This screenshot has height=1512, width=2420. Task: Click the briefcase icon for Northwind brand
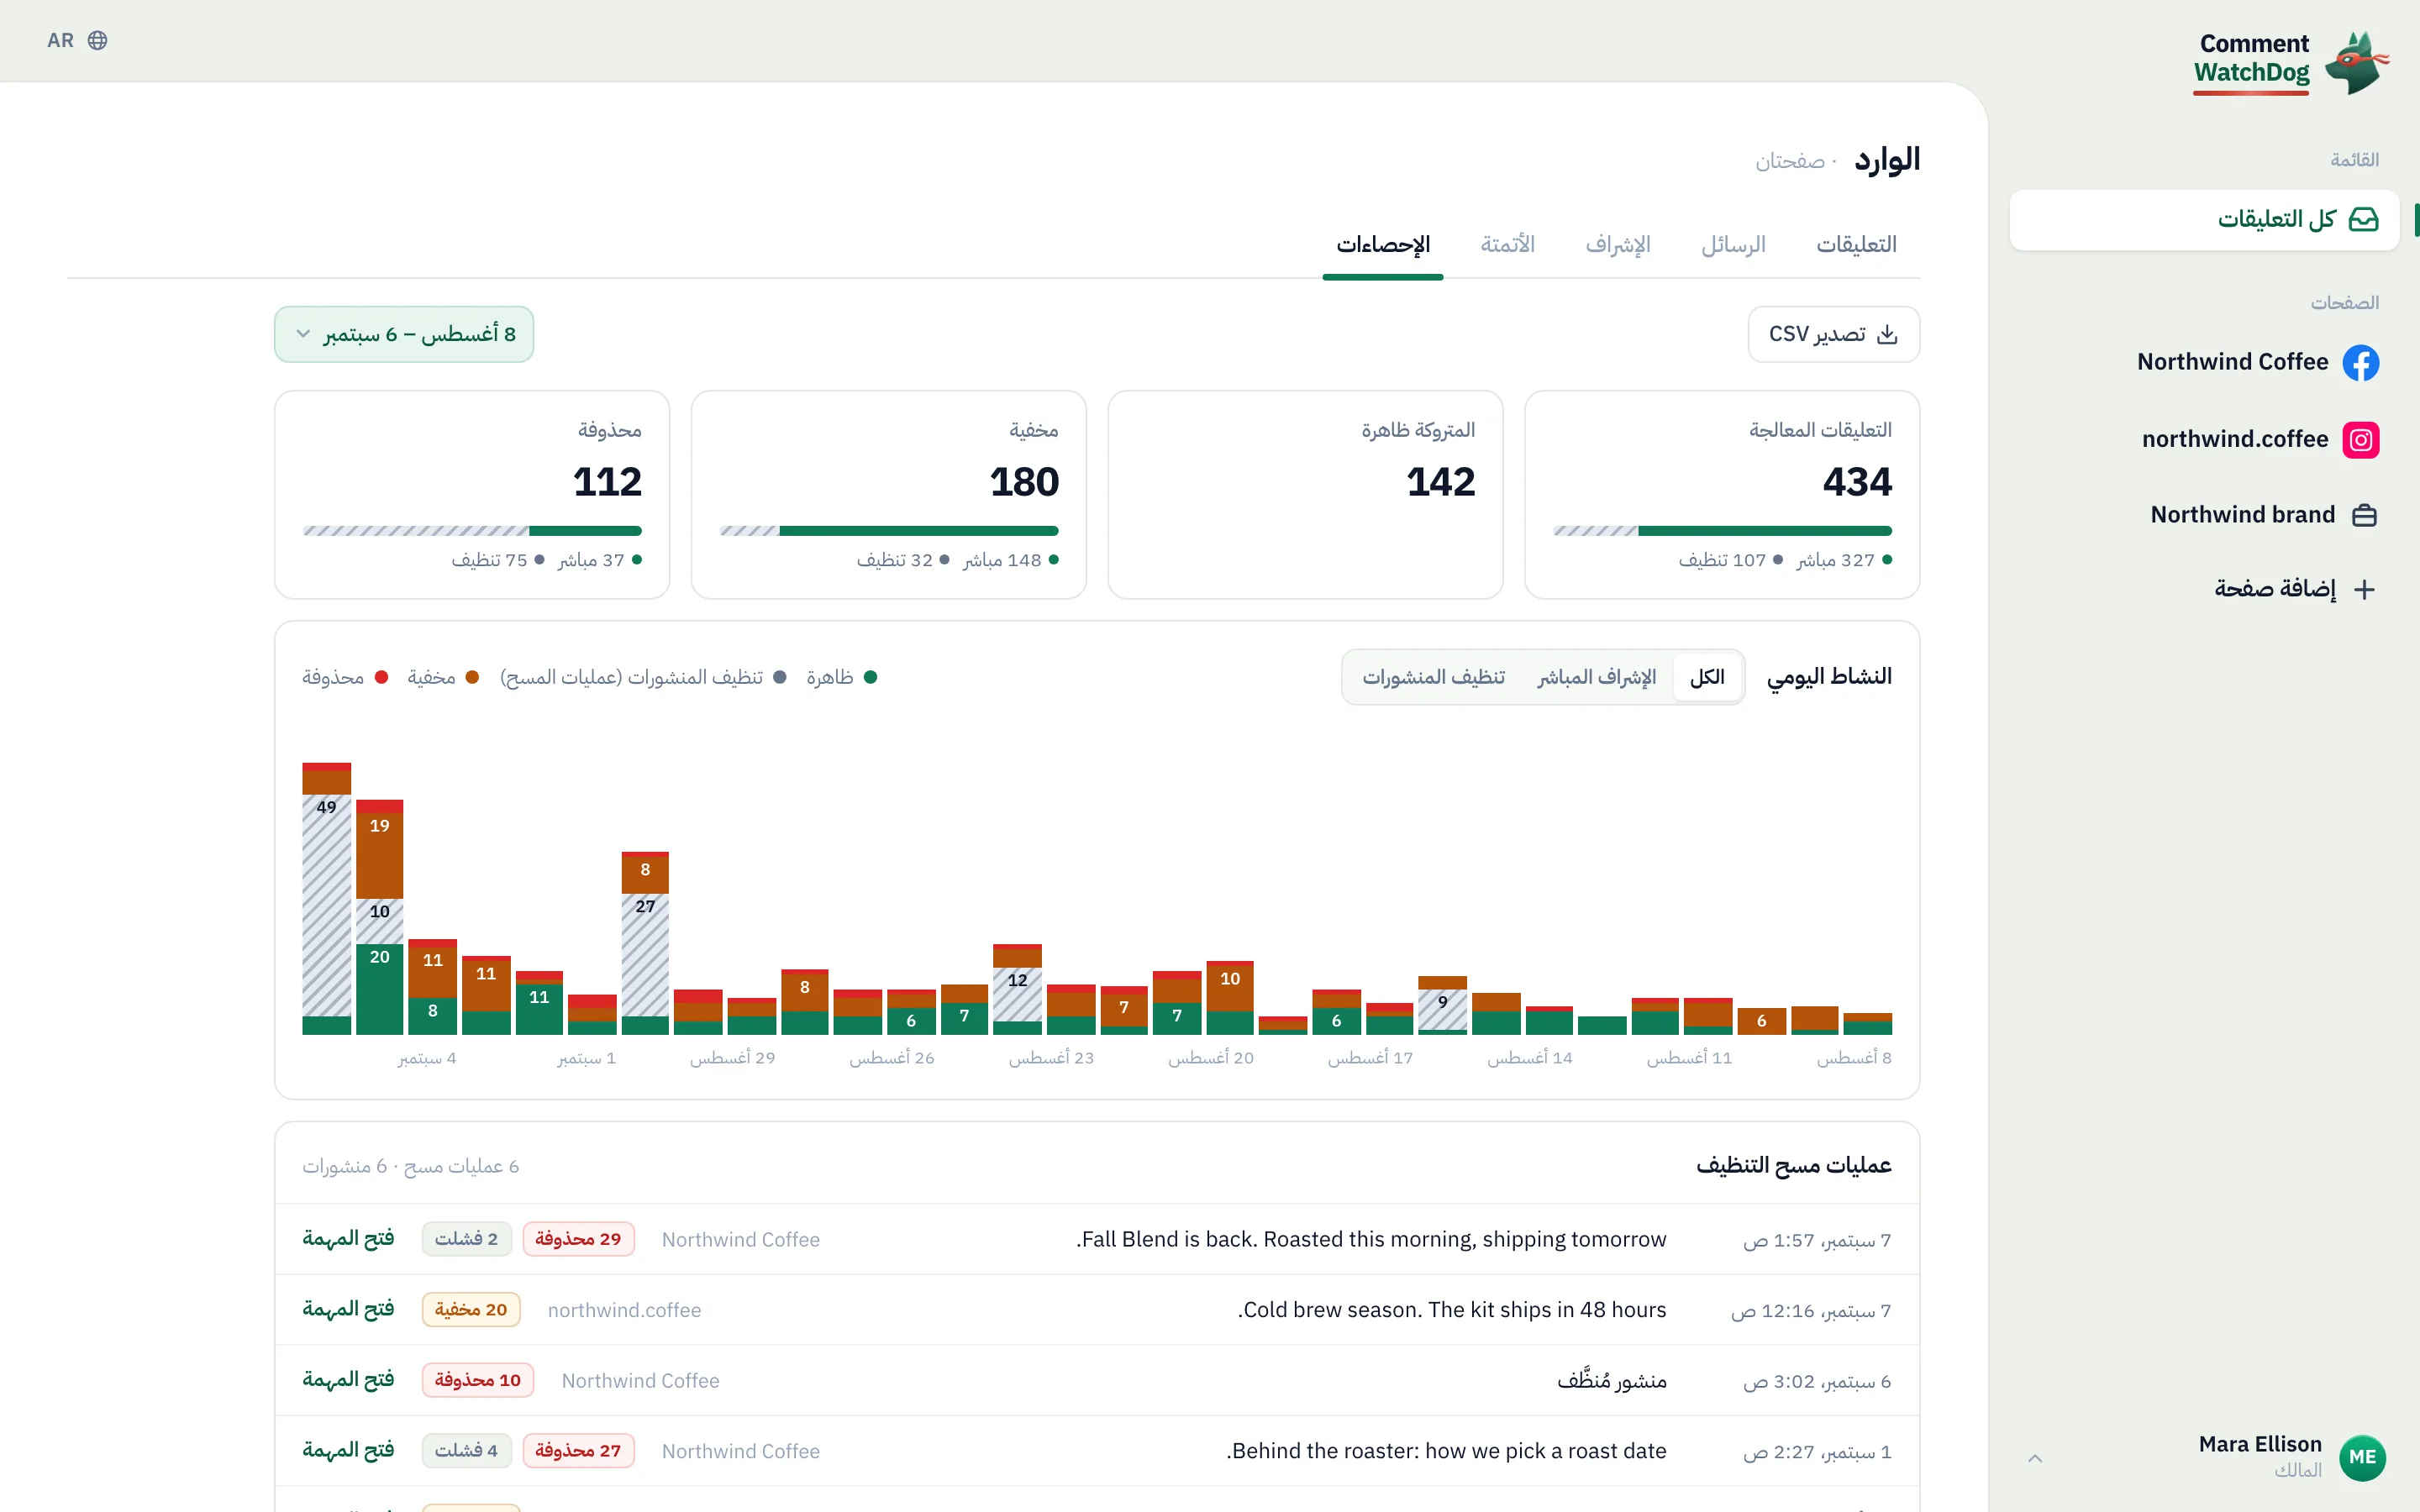[2364, 515]
